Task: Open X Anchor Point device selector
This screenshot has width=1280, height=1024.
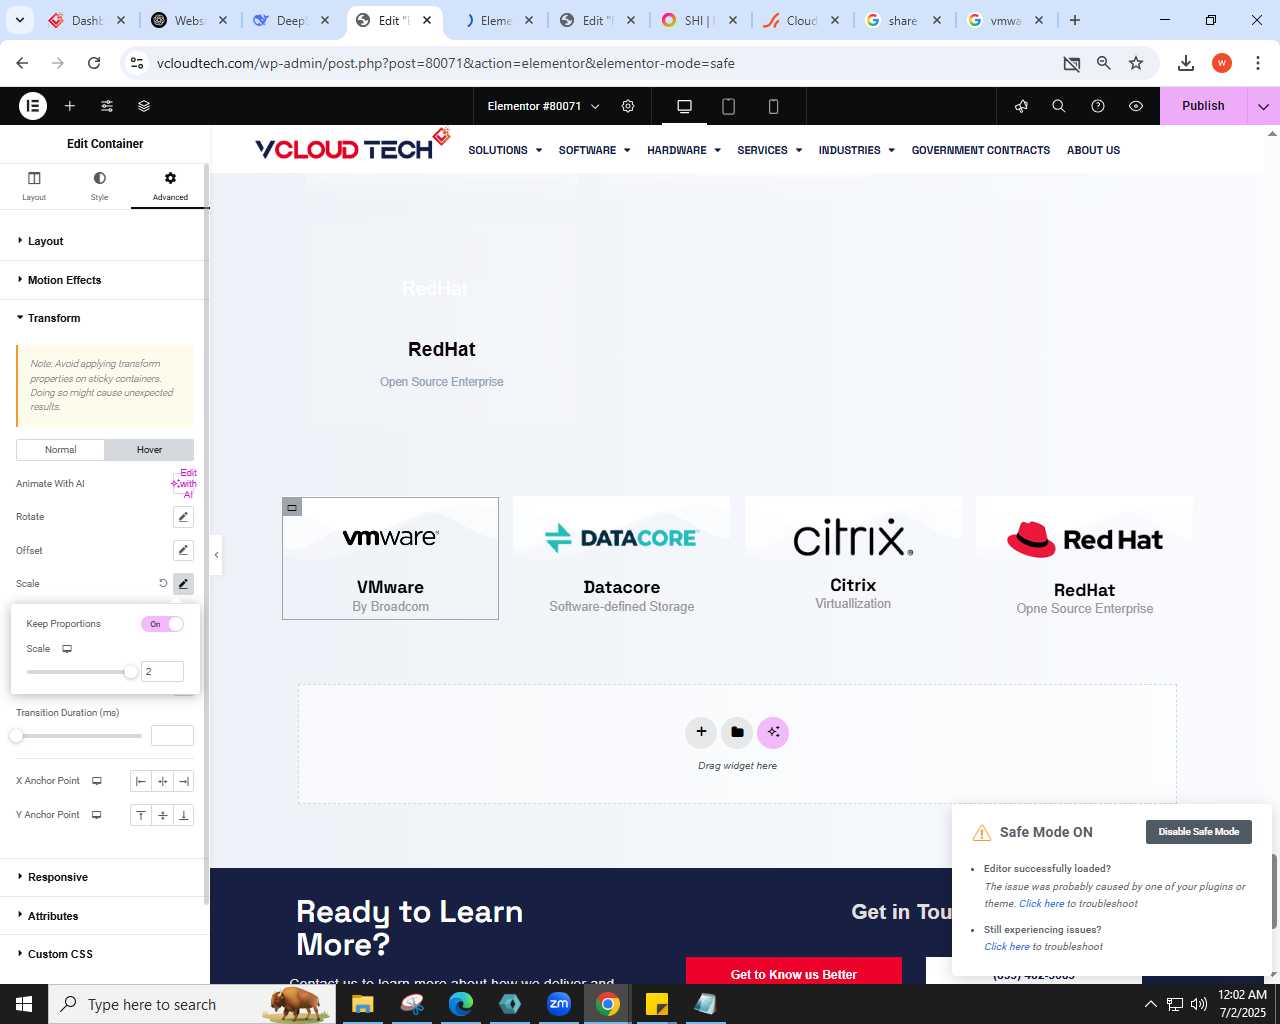Action: (97, 781)
